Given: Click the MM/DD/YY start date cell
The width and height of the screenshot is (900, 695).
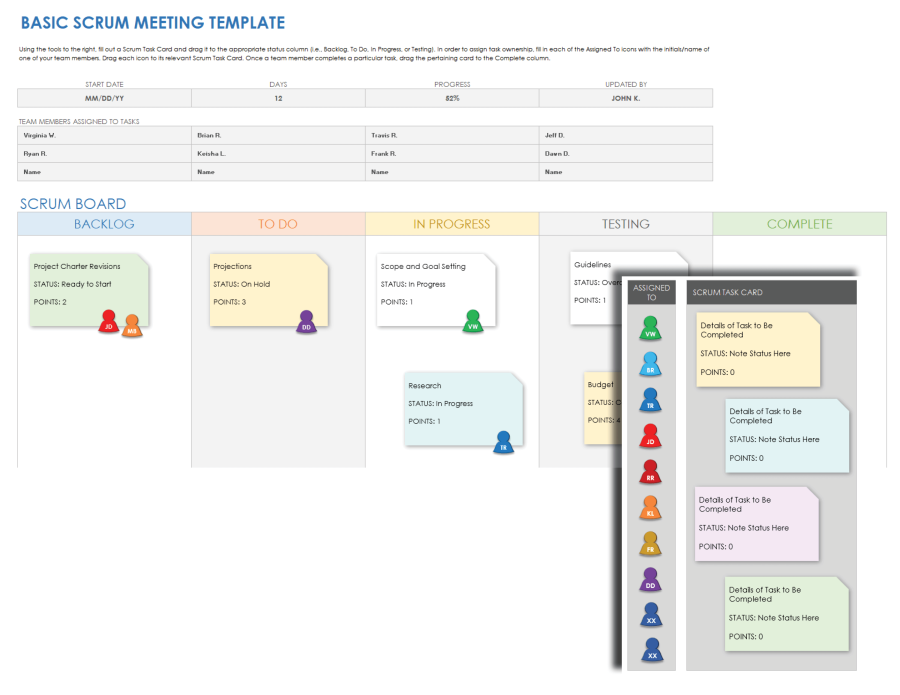Looking at the screenshot, I should click(104, 98).
